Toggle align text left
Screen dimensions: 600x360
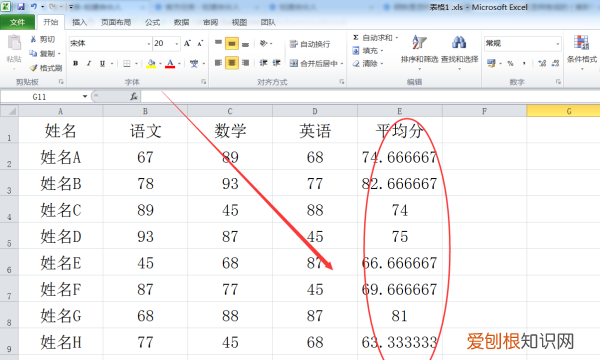click(218, 63)
